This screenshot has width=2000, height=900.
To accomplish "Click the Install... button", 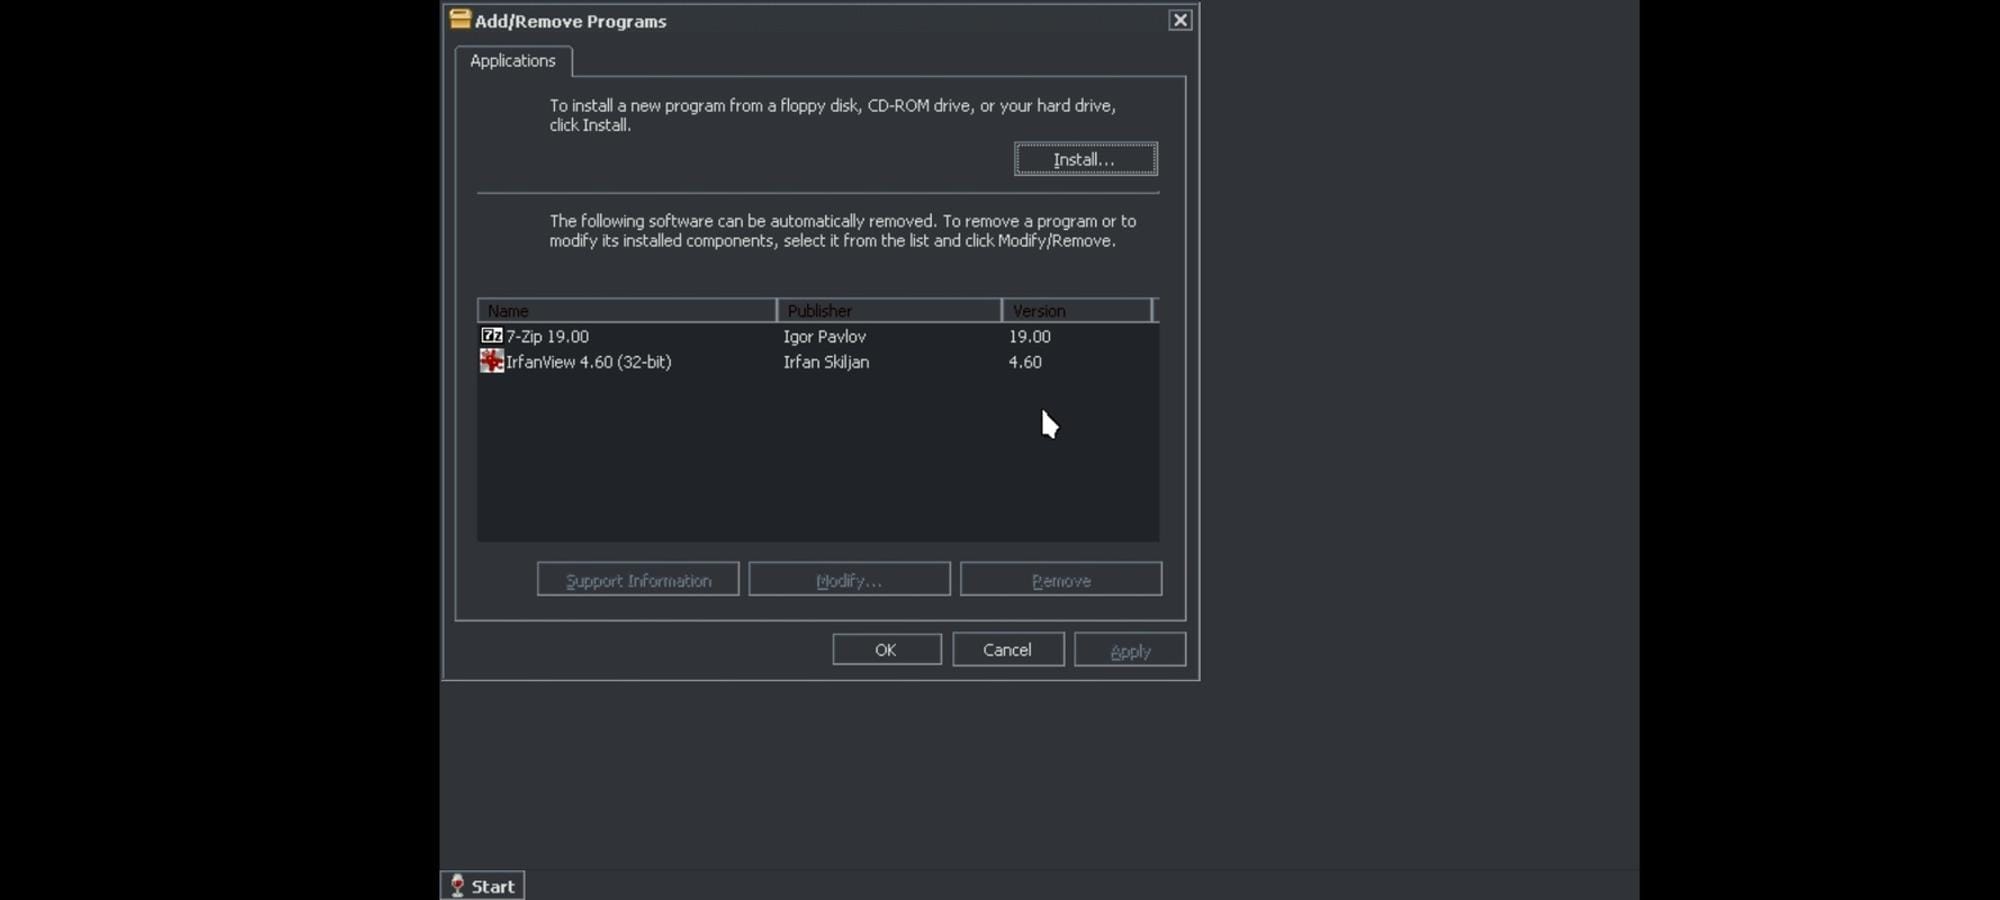I will [x=1086, y=159].
